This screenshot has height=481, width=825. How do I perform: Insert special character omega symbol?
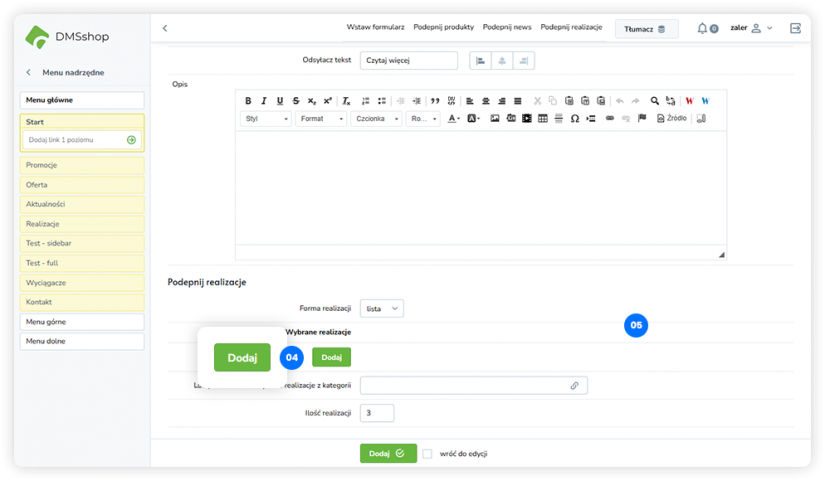(575, 119)
